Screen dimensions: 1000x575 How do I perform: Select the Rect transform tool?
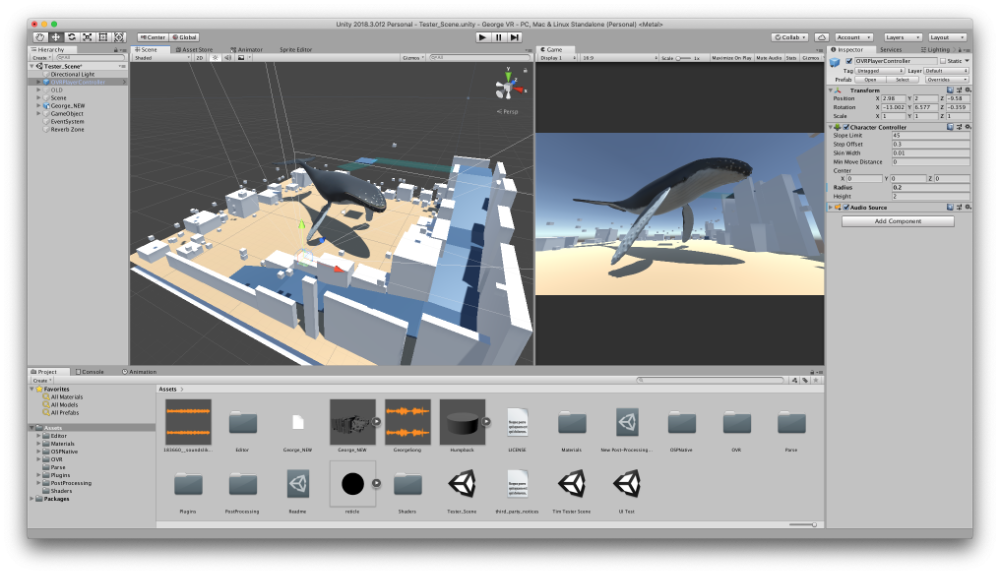(103, 37)
